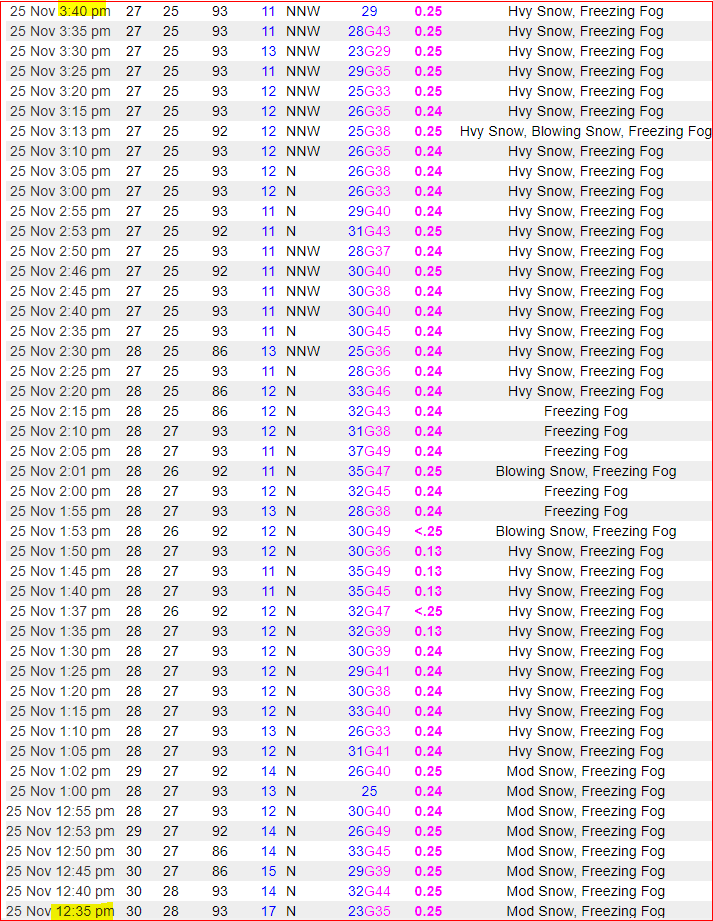Select gust value '30G45' at 2:35 pm
The width and height of the screenshot is (713, 921).
point(369,331)
